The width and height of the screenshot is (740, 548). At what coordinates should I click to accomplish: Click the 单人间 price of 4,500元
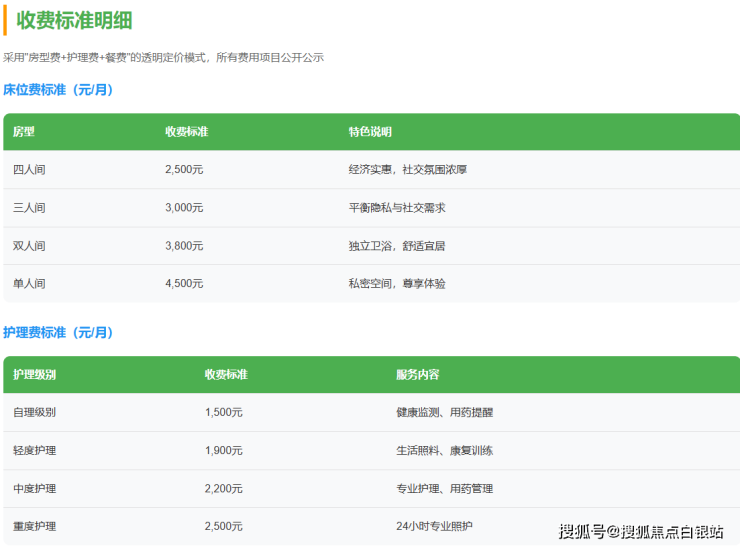click(x=184, y=284)
